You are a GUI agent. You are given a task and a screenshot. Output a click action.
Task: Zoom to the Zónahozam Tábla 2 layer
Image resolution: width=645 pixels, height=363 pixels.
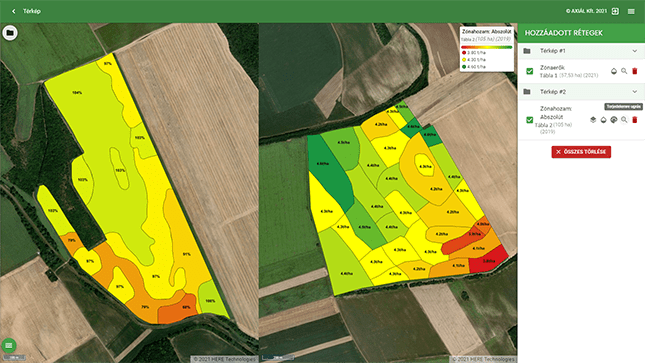624,120
